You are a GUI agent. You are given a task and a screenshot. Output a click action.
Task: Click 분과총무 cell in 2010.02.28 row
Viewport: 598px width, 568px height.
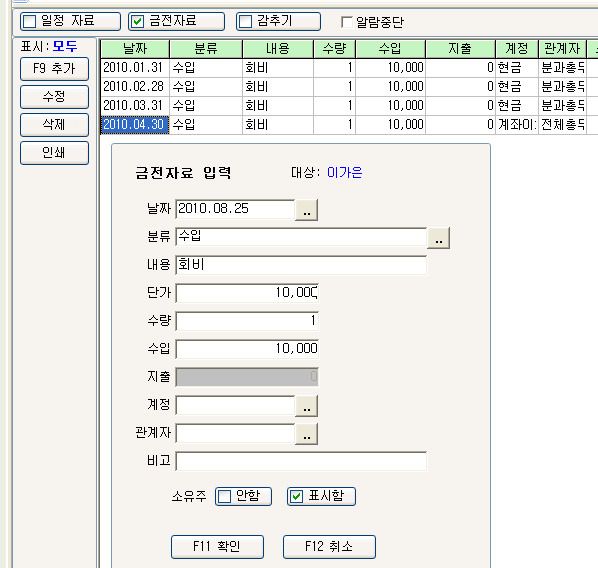[x=563, y=87]
